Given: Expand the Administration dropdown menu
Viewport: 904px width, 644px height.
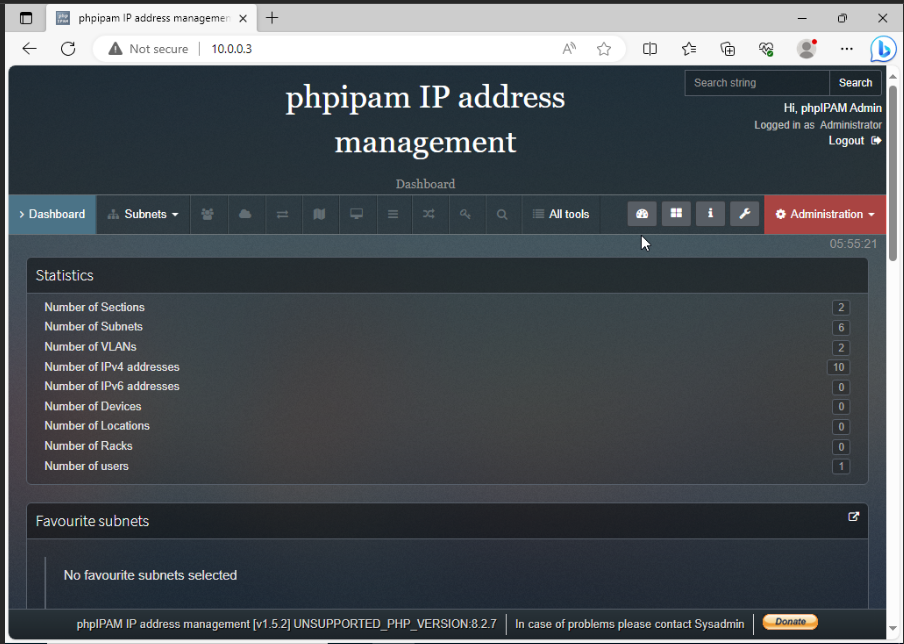Looking at the screenshot, I should [825, 214].
